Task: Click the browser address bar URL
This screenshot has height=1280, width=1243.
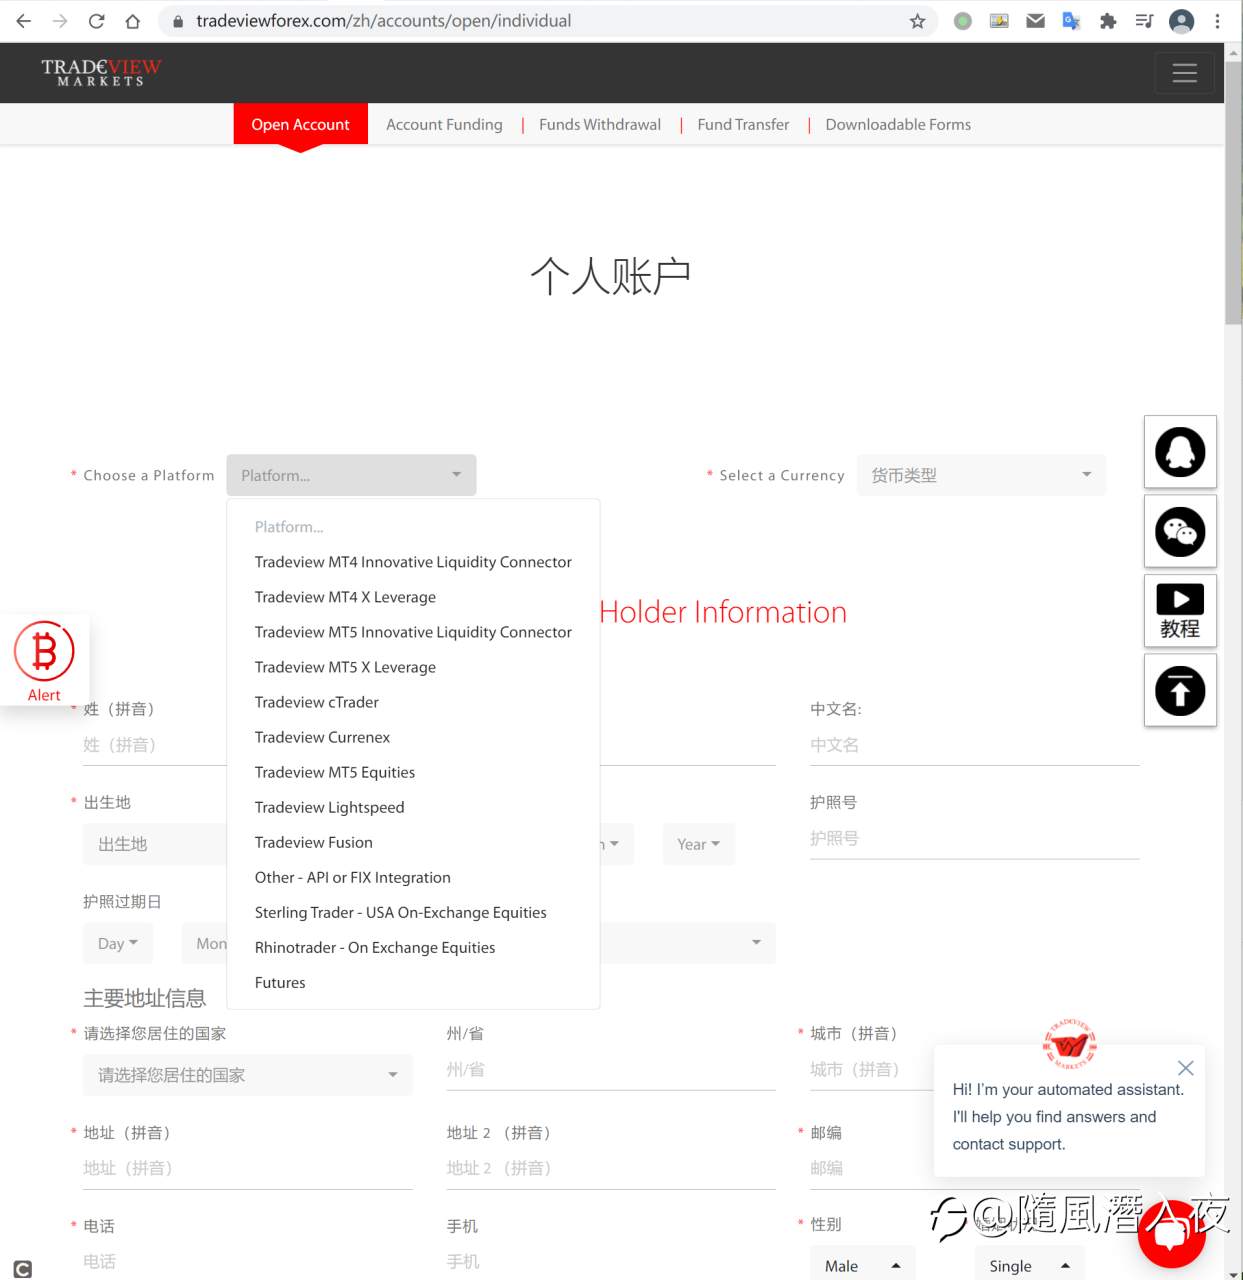Action: coord(384,21)
